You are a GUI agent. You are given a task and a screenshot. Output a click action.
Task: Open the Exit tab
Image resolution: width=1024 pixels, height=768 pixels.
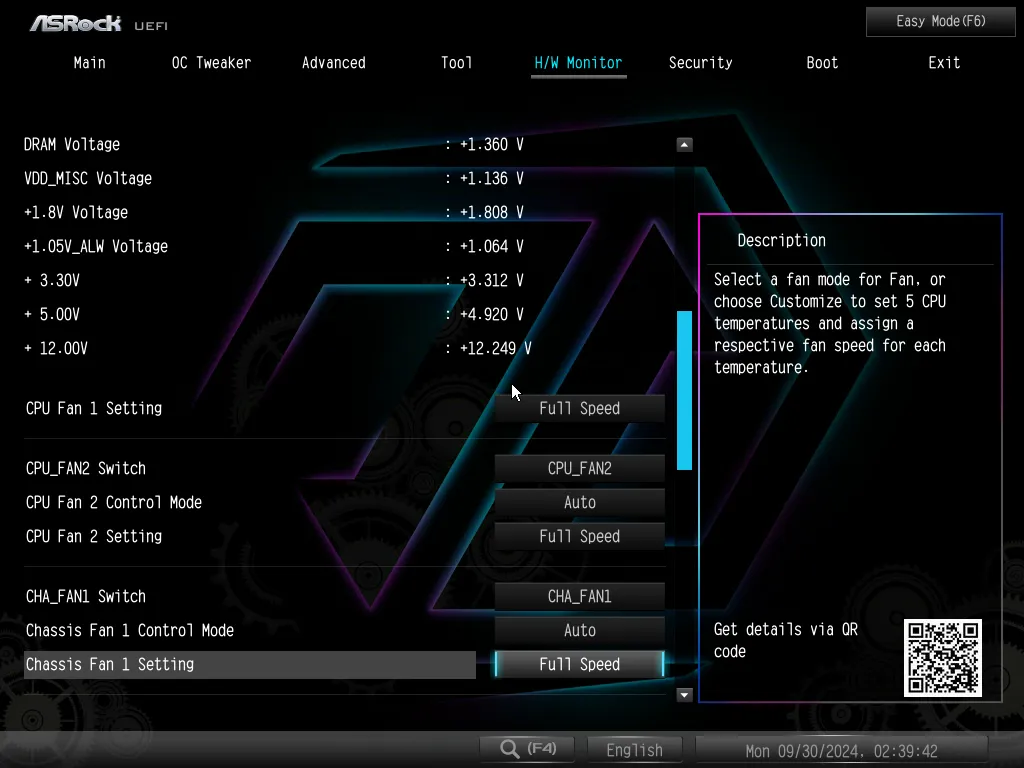coord(944,63)
